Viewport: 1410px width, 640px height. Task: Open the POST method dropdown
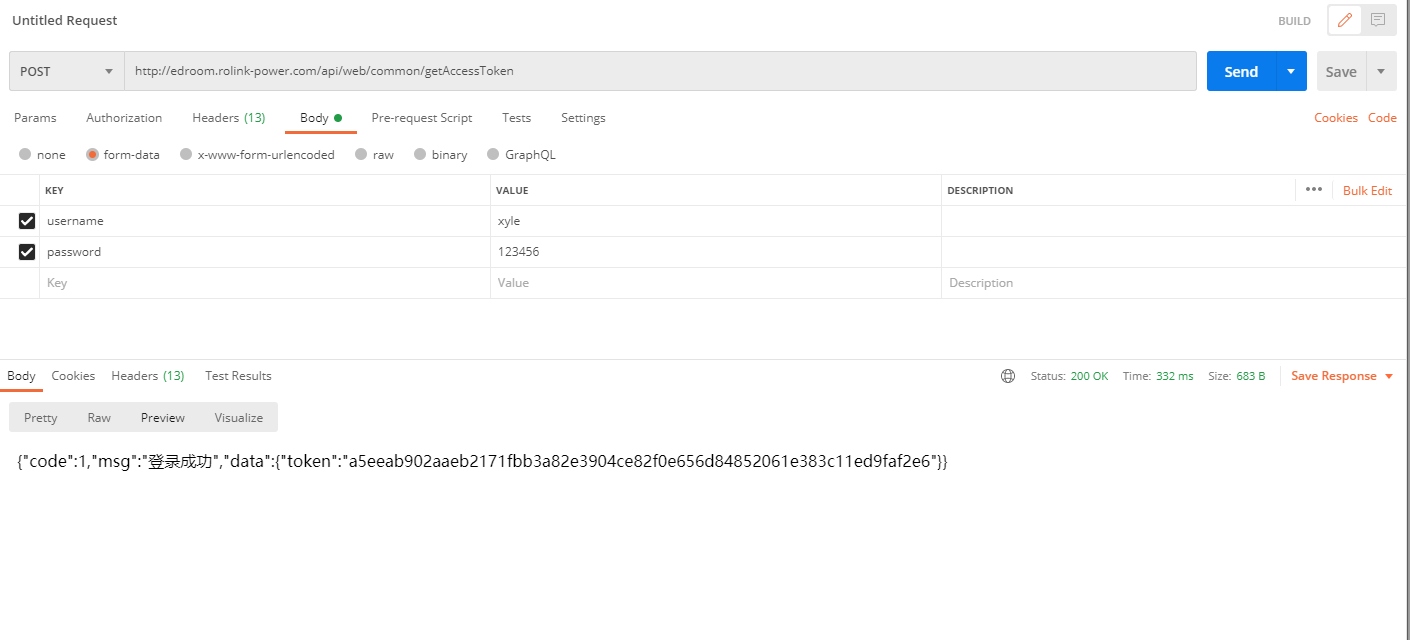click(66, 71)
